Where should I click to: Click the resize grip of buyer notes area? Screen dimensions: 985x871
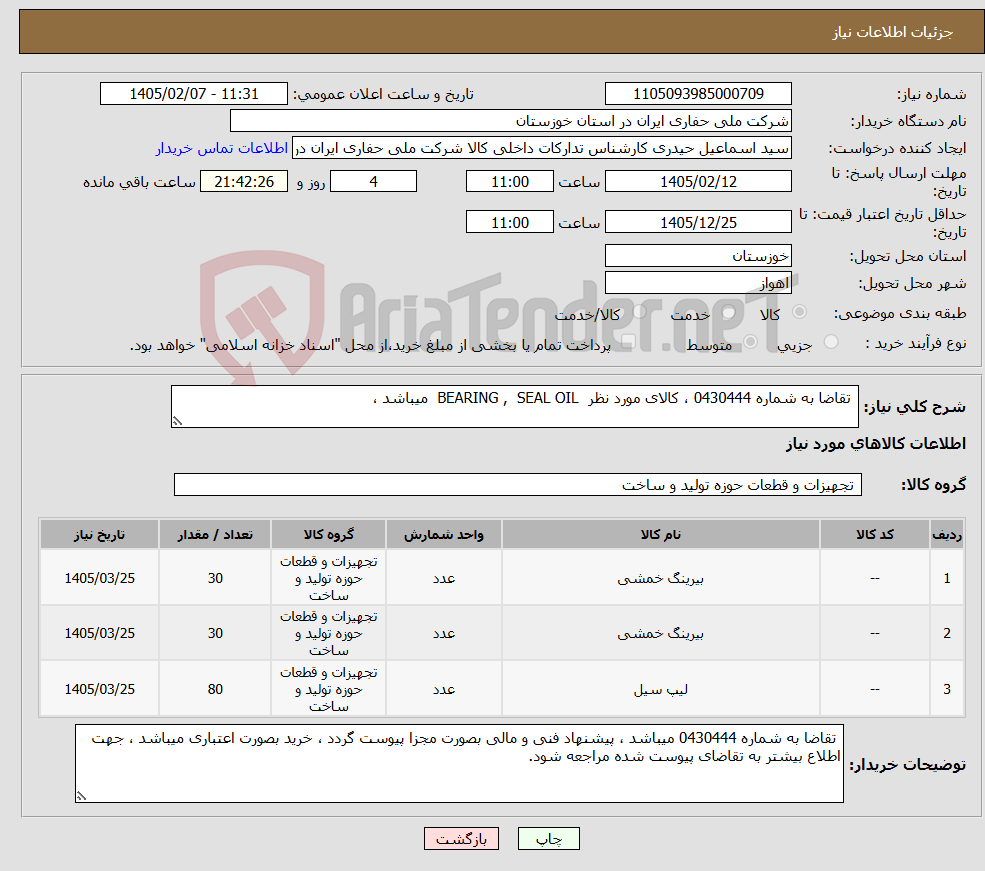tap(81, 796)
